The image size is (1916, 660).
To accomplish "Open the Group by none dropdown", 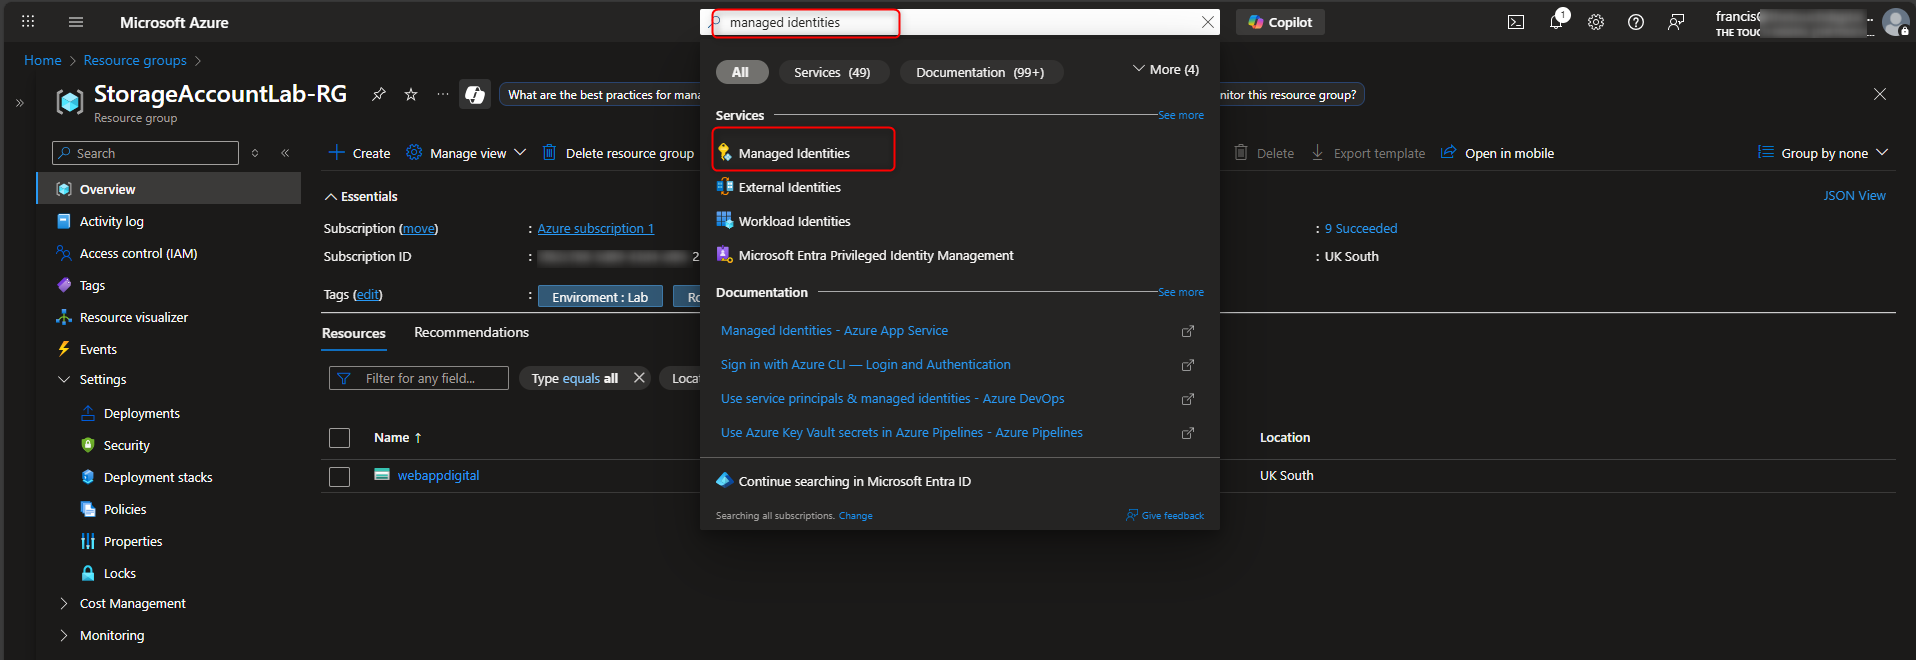I will pos(1823,153).
